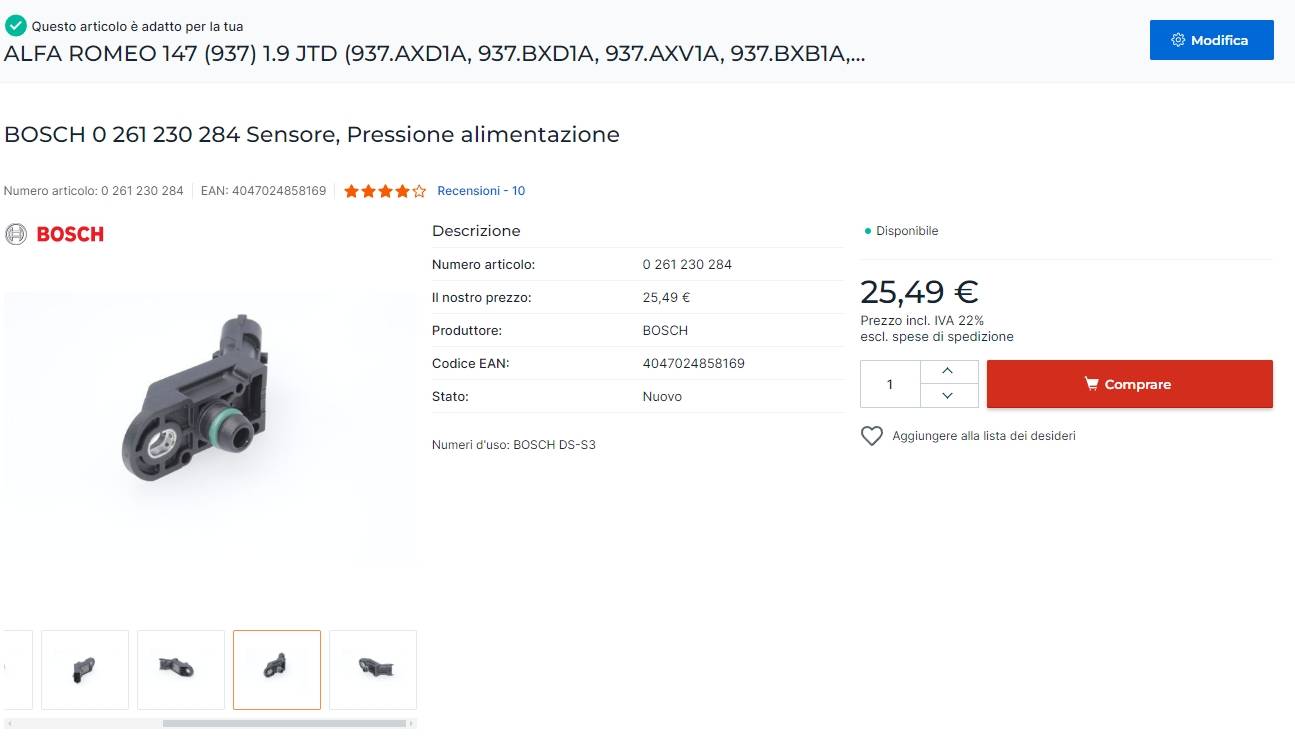The width and height of the screenshot is (1295, 737).
Task: Click the Bosch brand logo
Action: click(x=55, y=234)
